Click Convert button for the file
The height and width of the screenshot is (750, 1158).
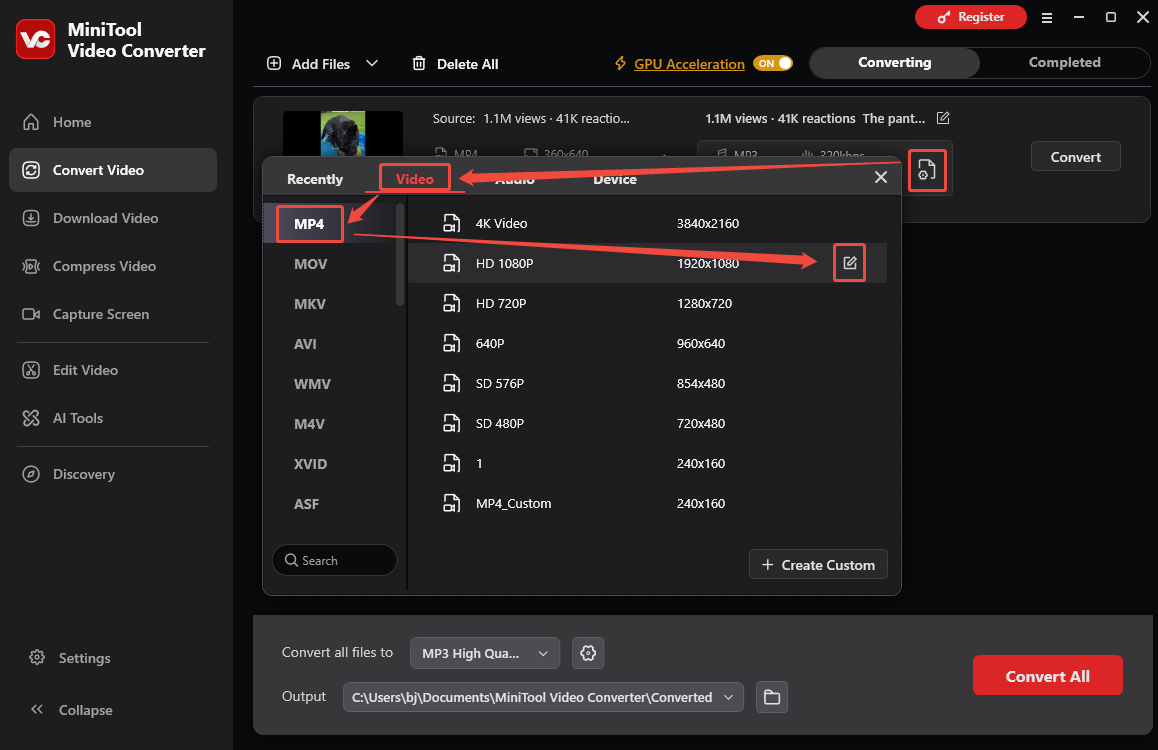1075,156
